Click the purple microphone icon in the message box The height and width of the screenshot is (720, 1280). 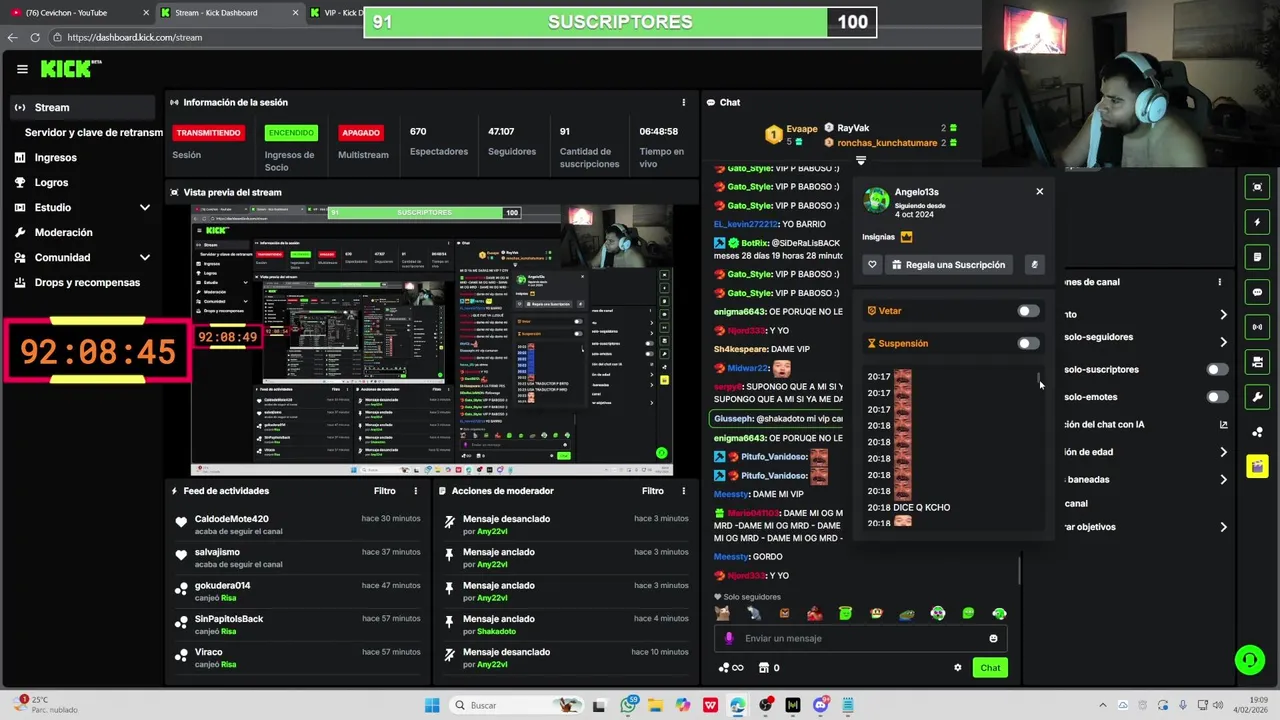[729, 638]
